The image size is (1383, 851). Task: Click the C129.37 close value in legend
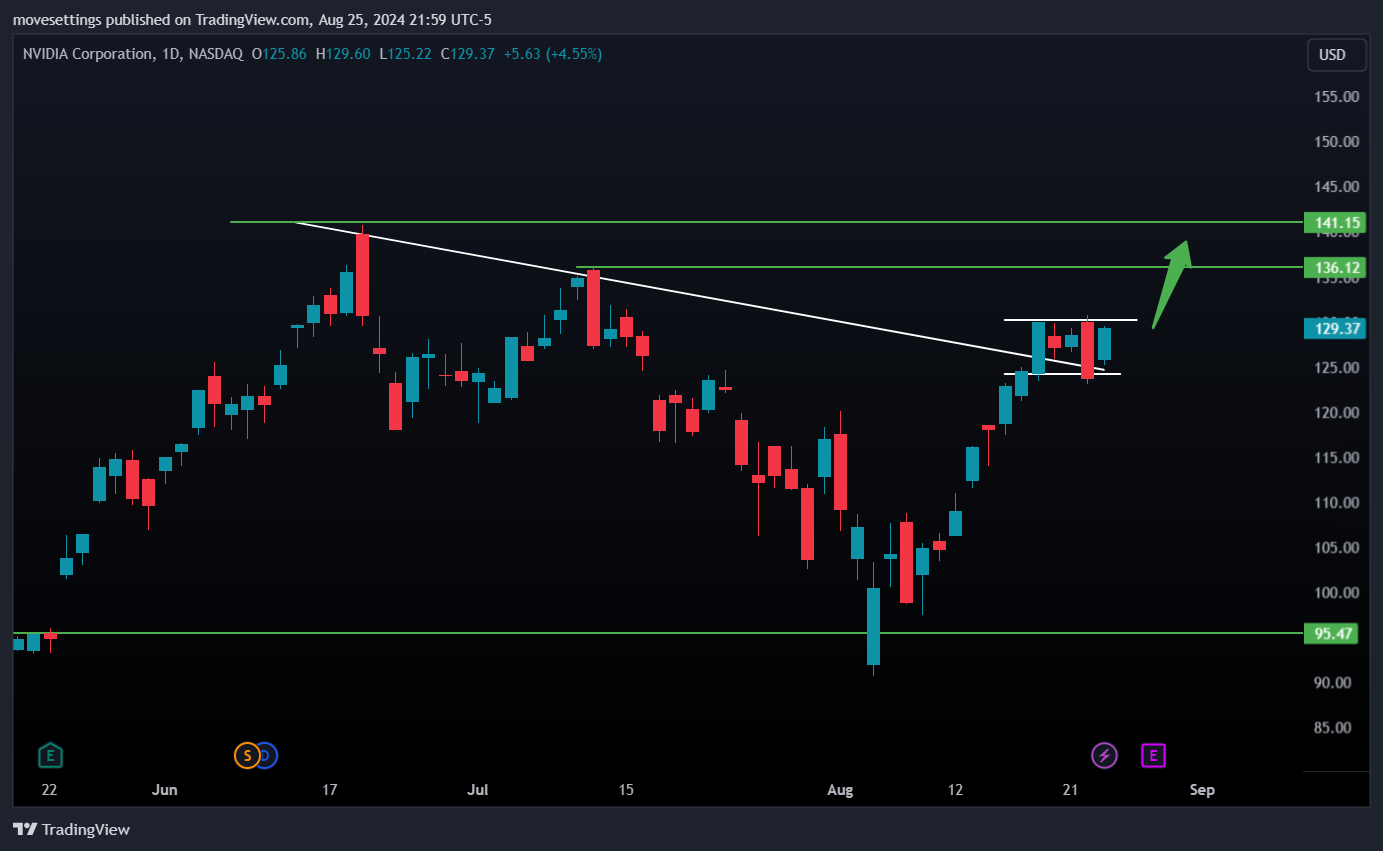(x=468, y=54)
